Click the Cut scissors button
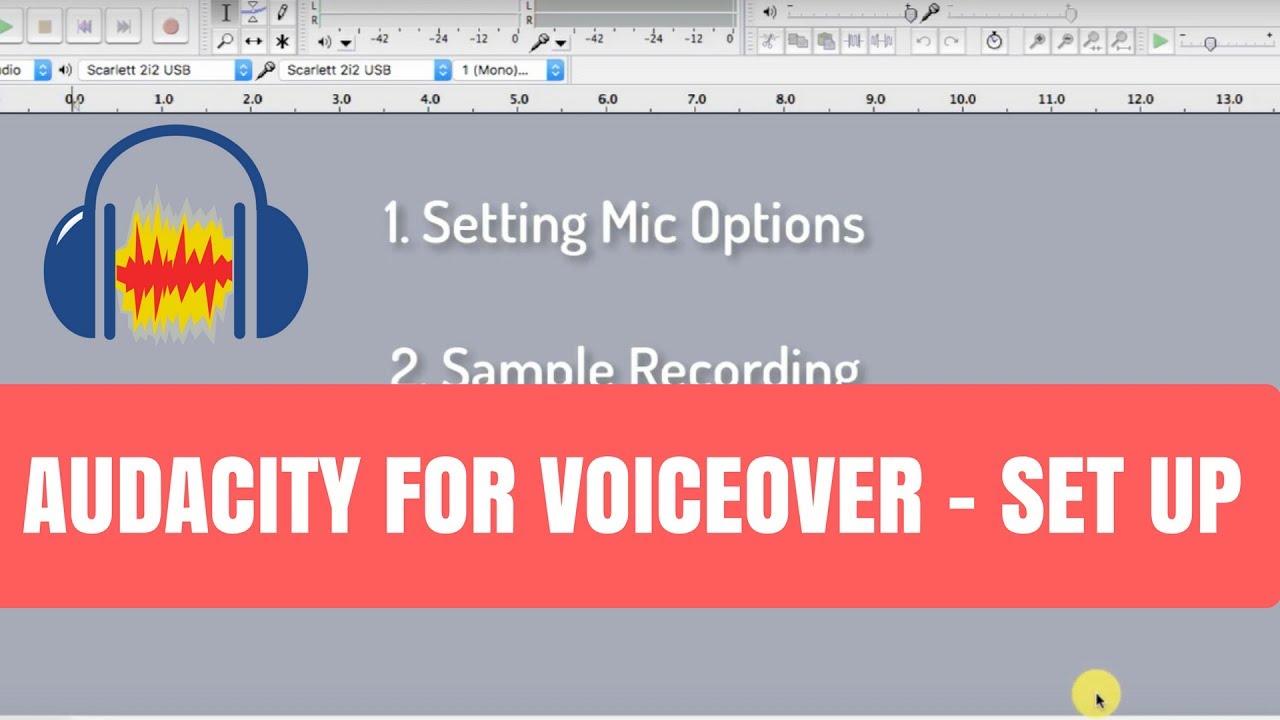This screenshot has height=720, width=1280. 768,41
